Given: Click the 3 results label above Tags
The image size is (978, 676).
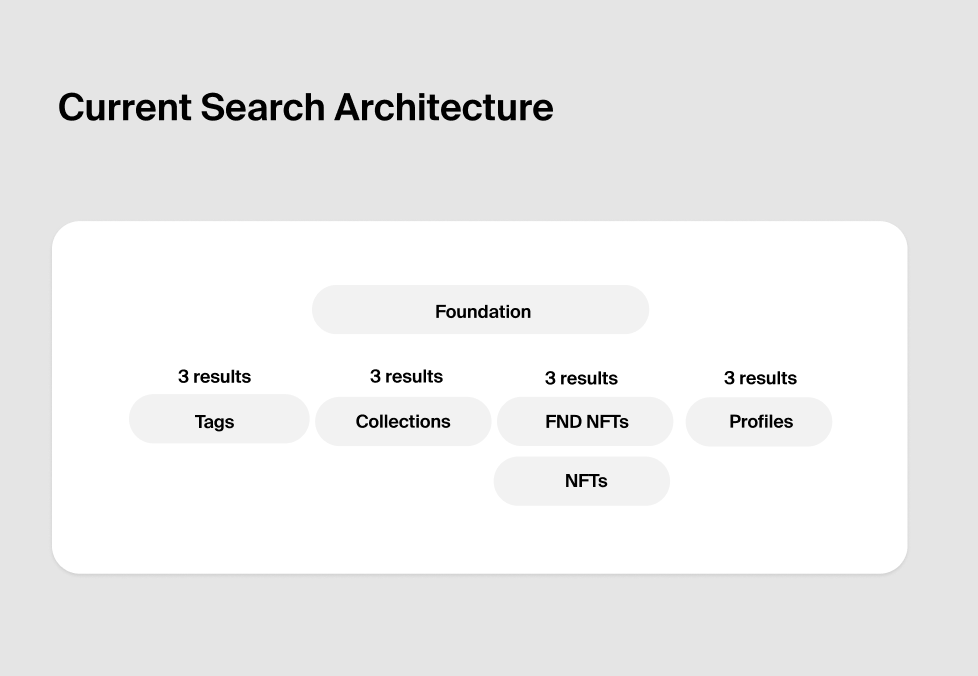Looking at the screenshot, I should [215, 377].
